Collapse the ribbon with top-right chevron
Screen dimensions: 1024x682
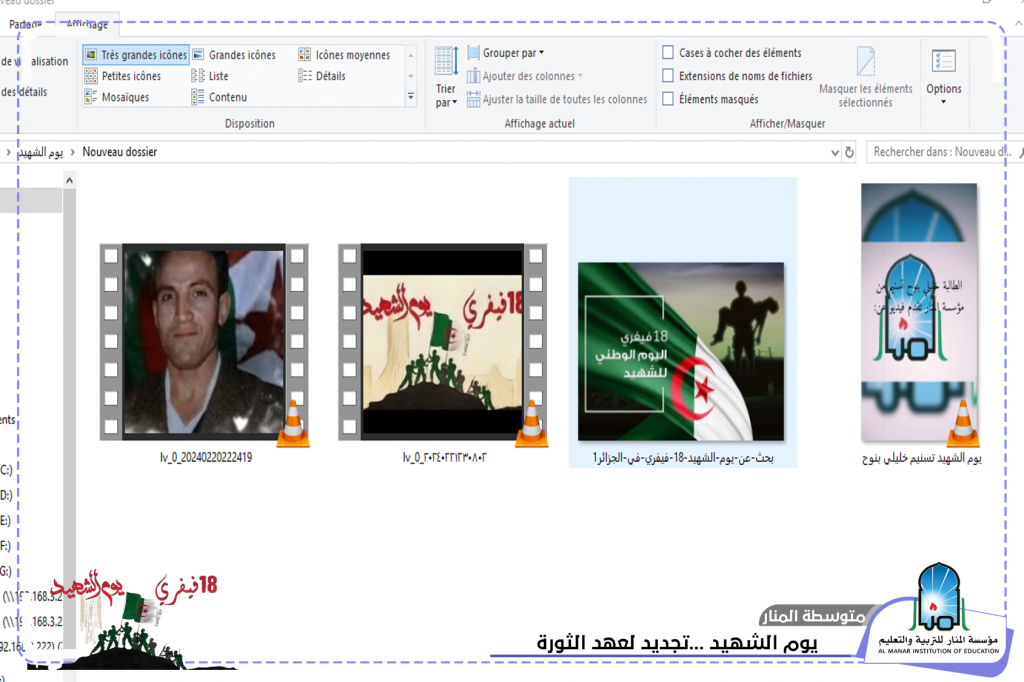coord(1018,23)
